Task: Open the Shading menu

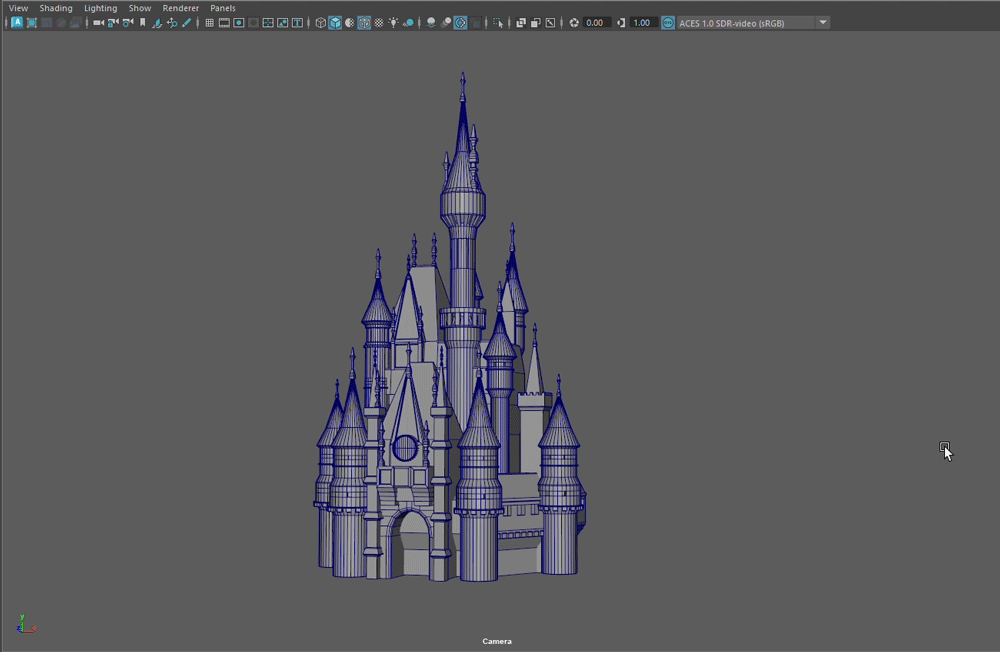Action: (x=56, y=8)
